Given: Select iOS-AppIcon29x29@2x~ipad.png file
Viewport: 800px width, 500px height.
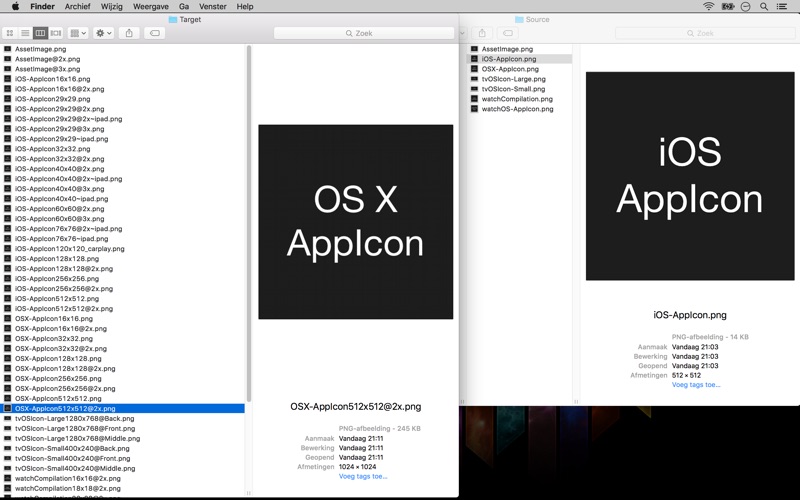Looking at the screenshot, I should tap(123, 119).
